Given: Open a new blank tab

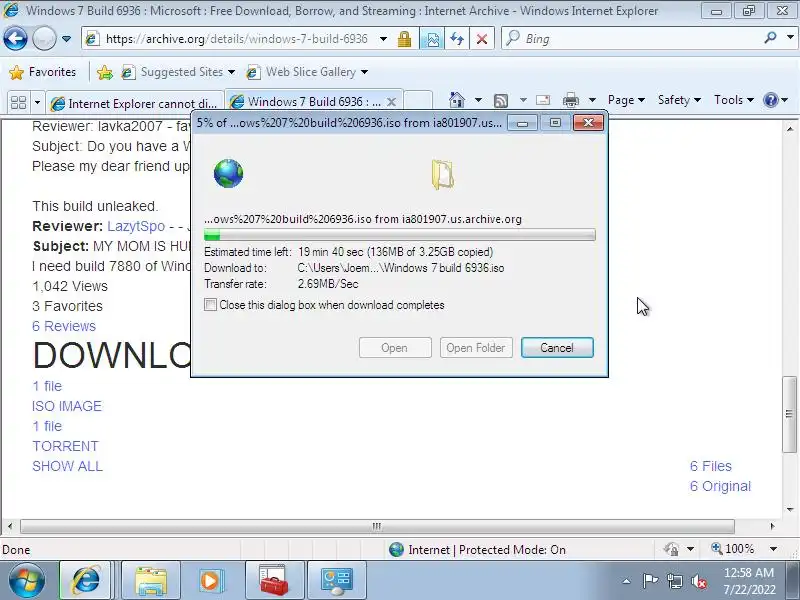Looking at the screenshot, I should [x=418, y=101].
